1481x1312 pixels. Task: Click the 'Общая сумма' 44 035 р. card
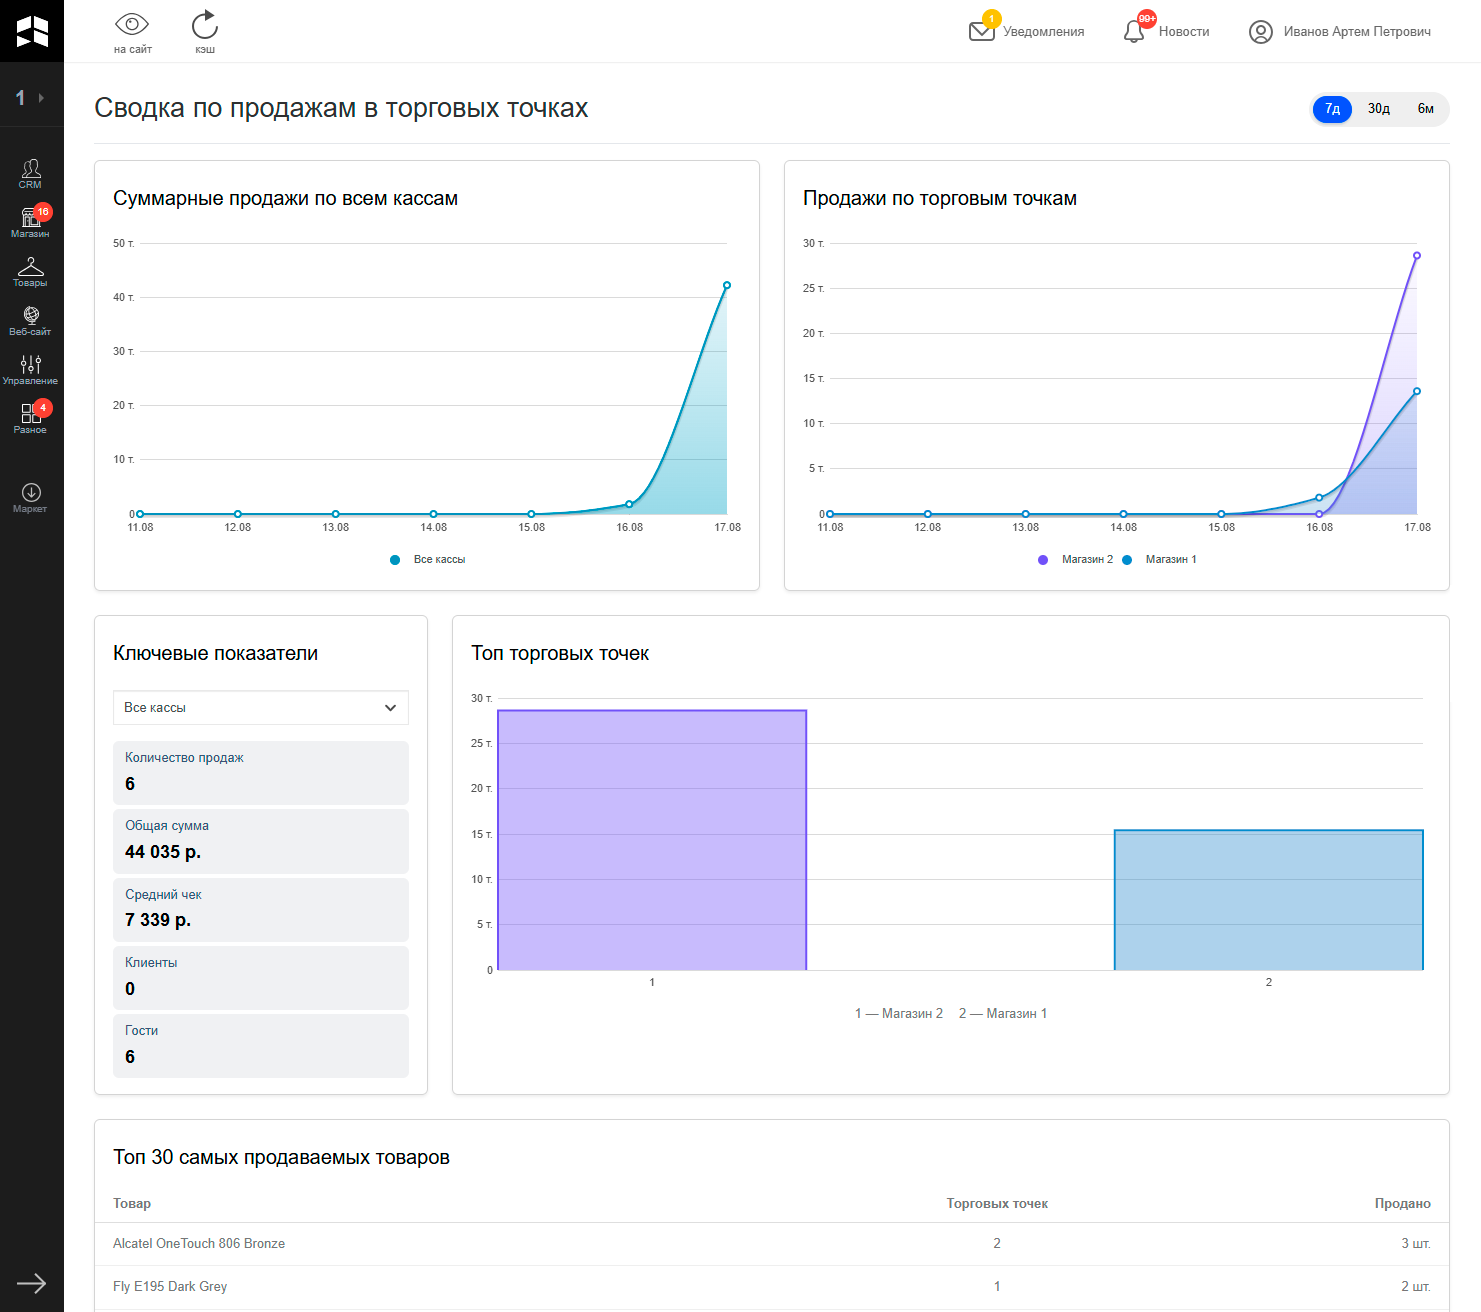(261, 841)
